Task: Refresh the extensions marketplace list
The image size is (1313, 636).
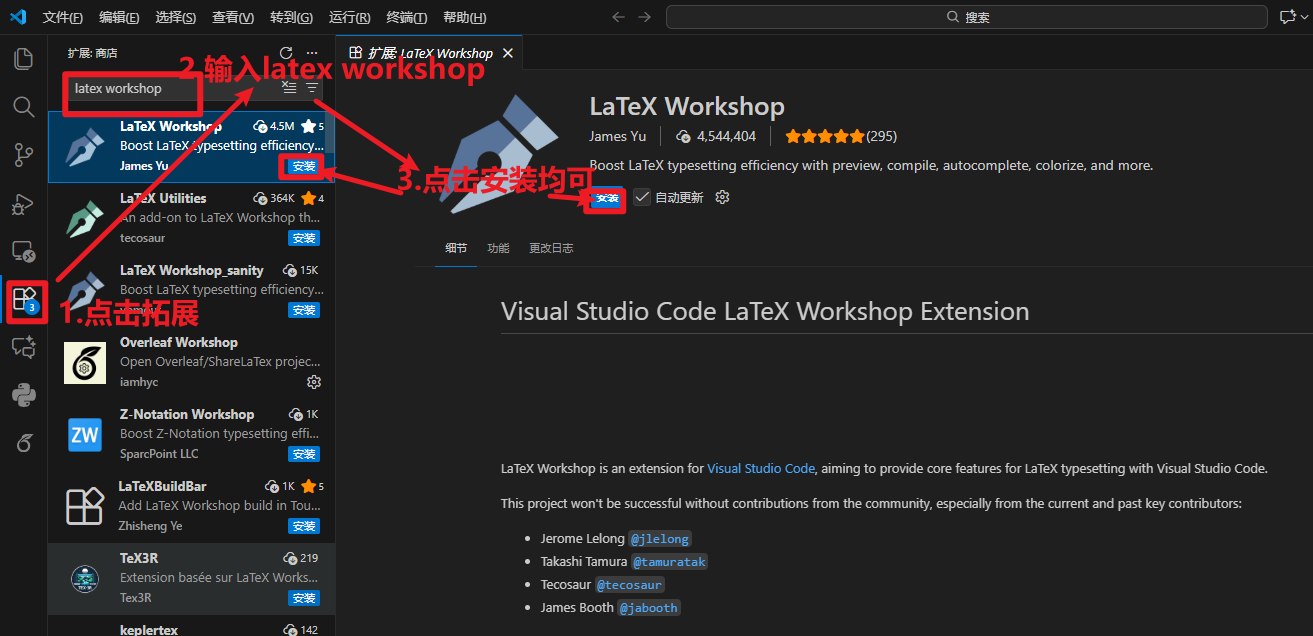Action: [x=286, y=53]
